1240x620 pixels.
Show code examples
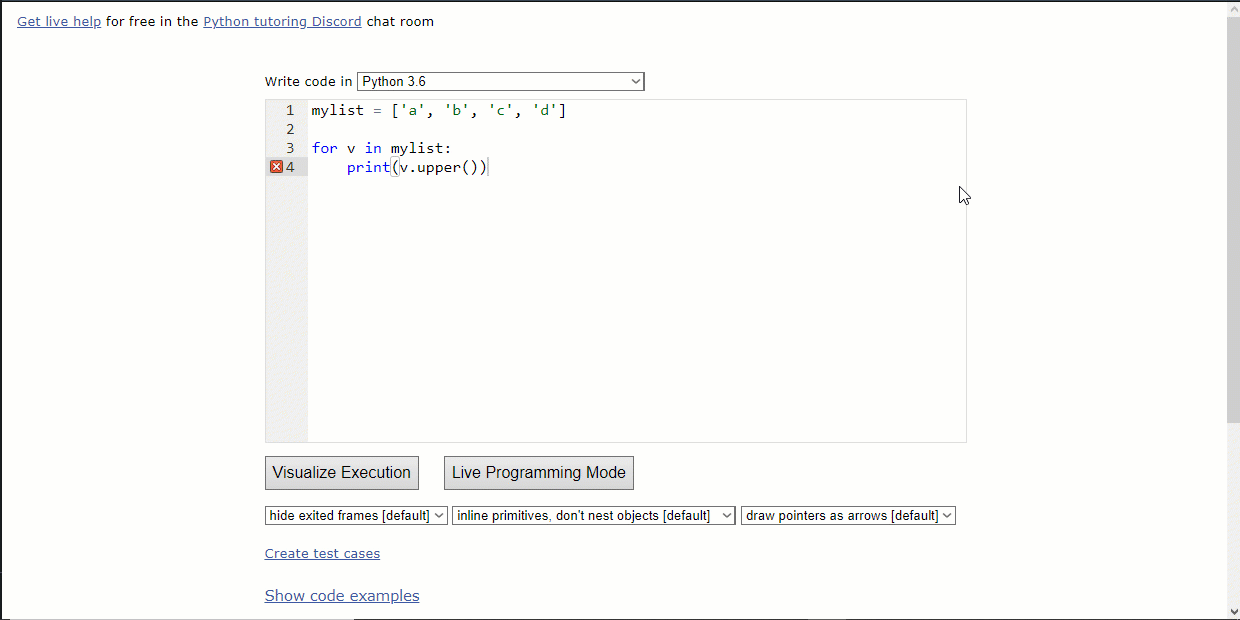point(342,596)
